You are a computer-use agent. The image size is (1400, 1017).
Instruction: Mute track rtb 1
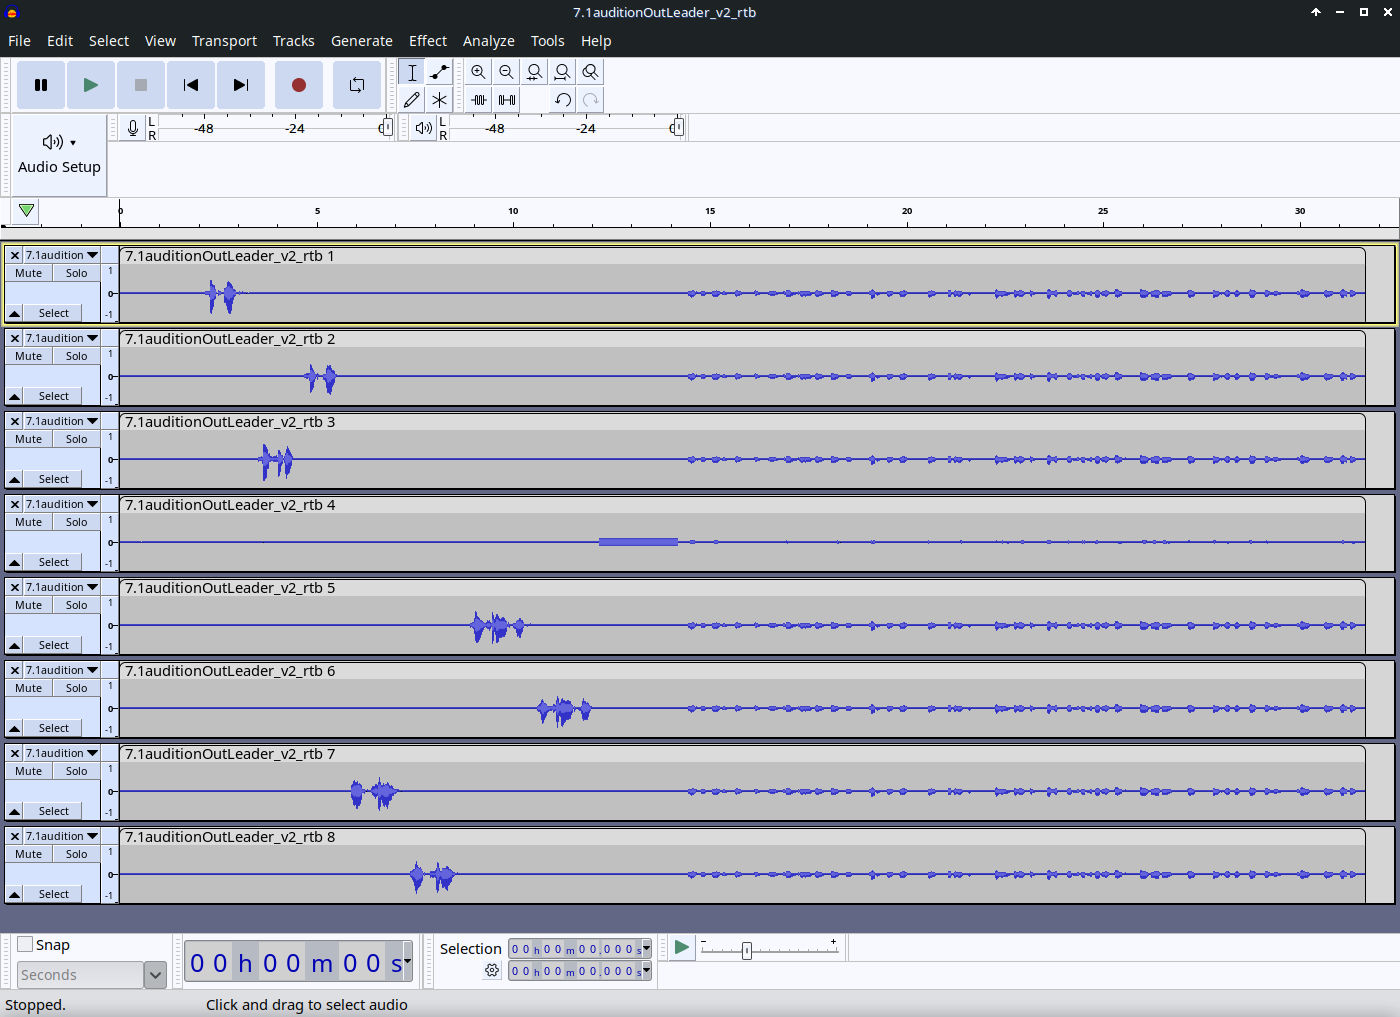29,273
